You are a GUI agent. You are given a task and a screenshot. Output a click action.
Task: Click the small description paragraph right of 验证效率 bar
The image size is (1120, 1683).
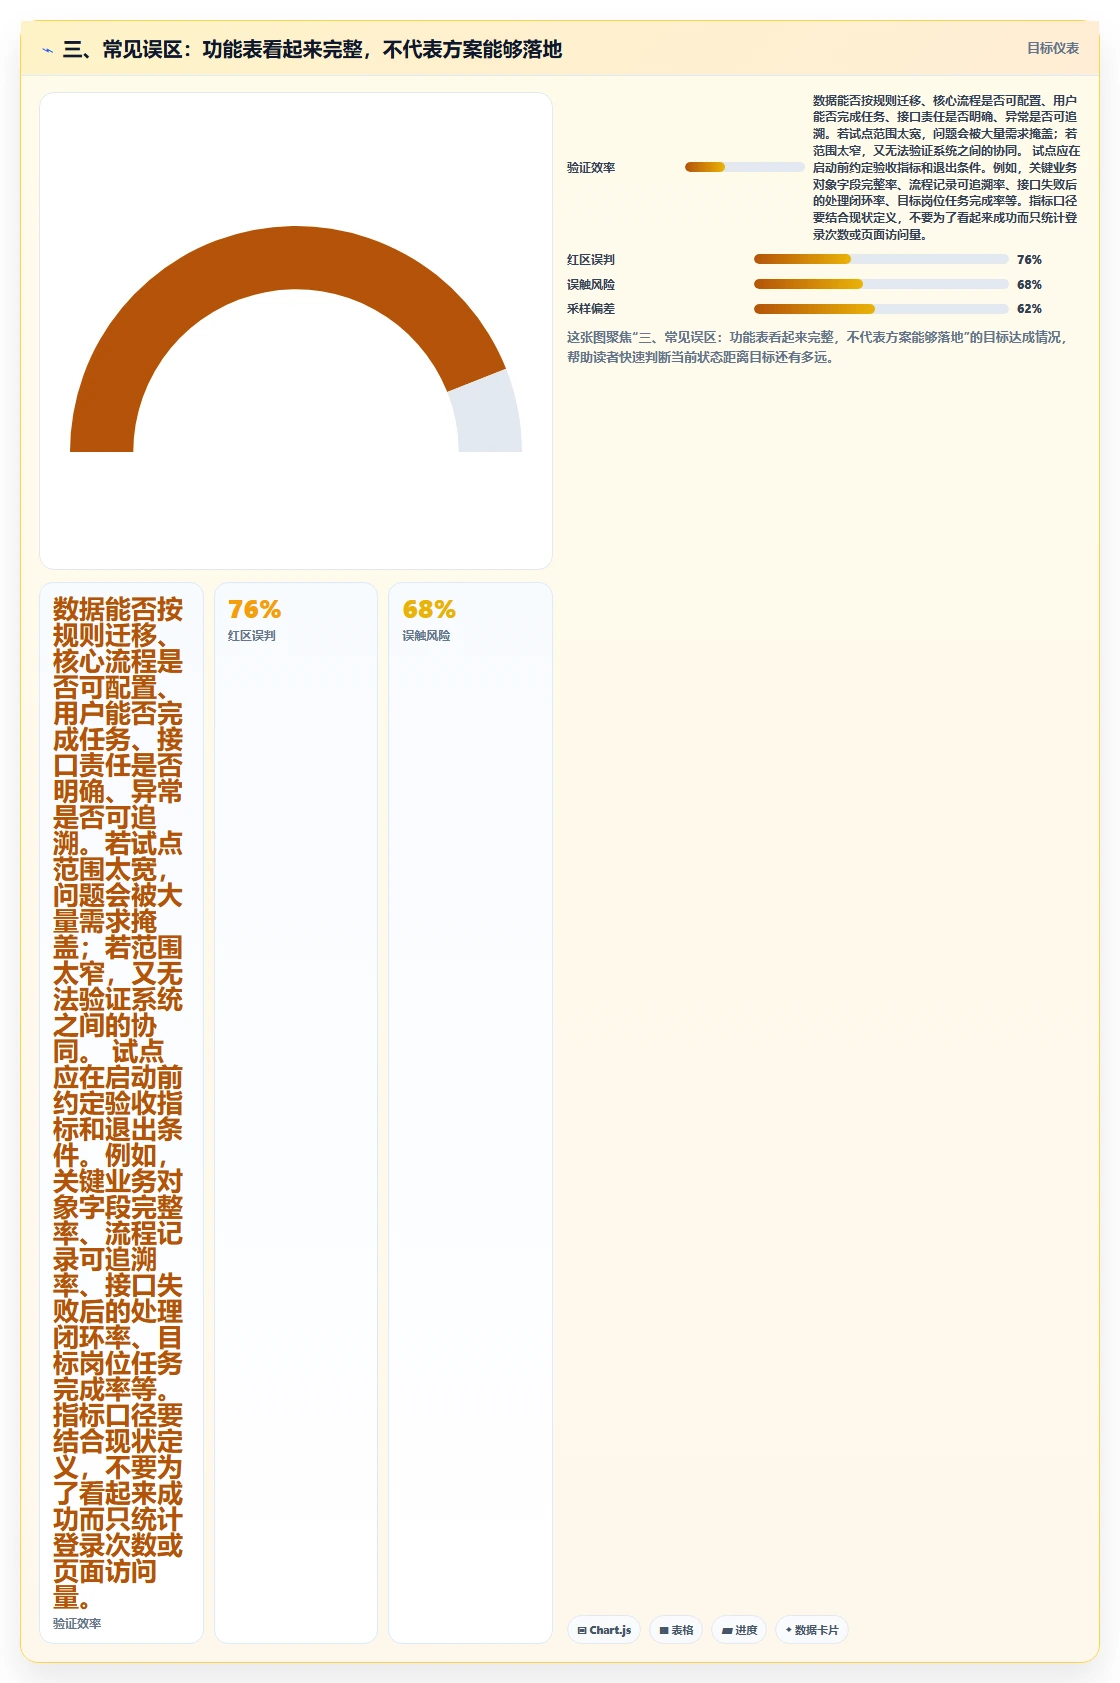click(x=946, y=167)
